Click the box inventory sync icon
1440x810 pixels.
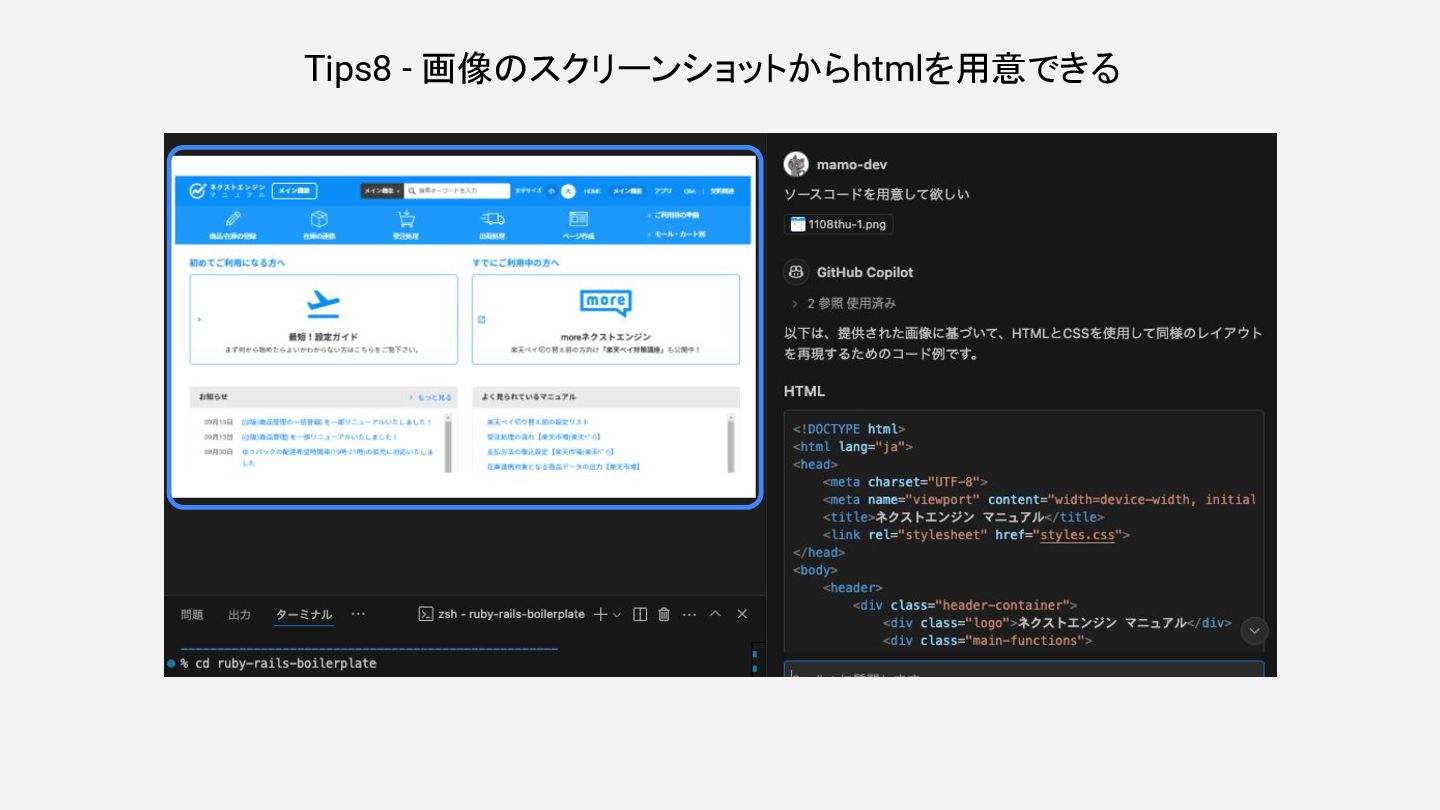click(319, 219)
